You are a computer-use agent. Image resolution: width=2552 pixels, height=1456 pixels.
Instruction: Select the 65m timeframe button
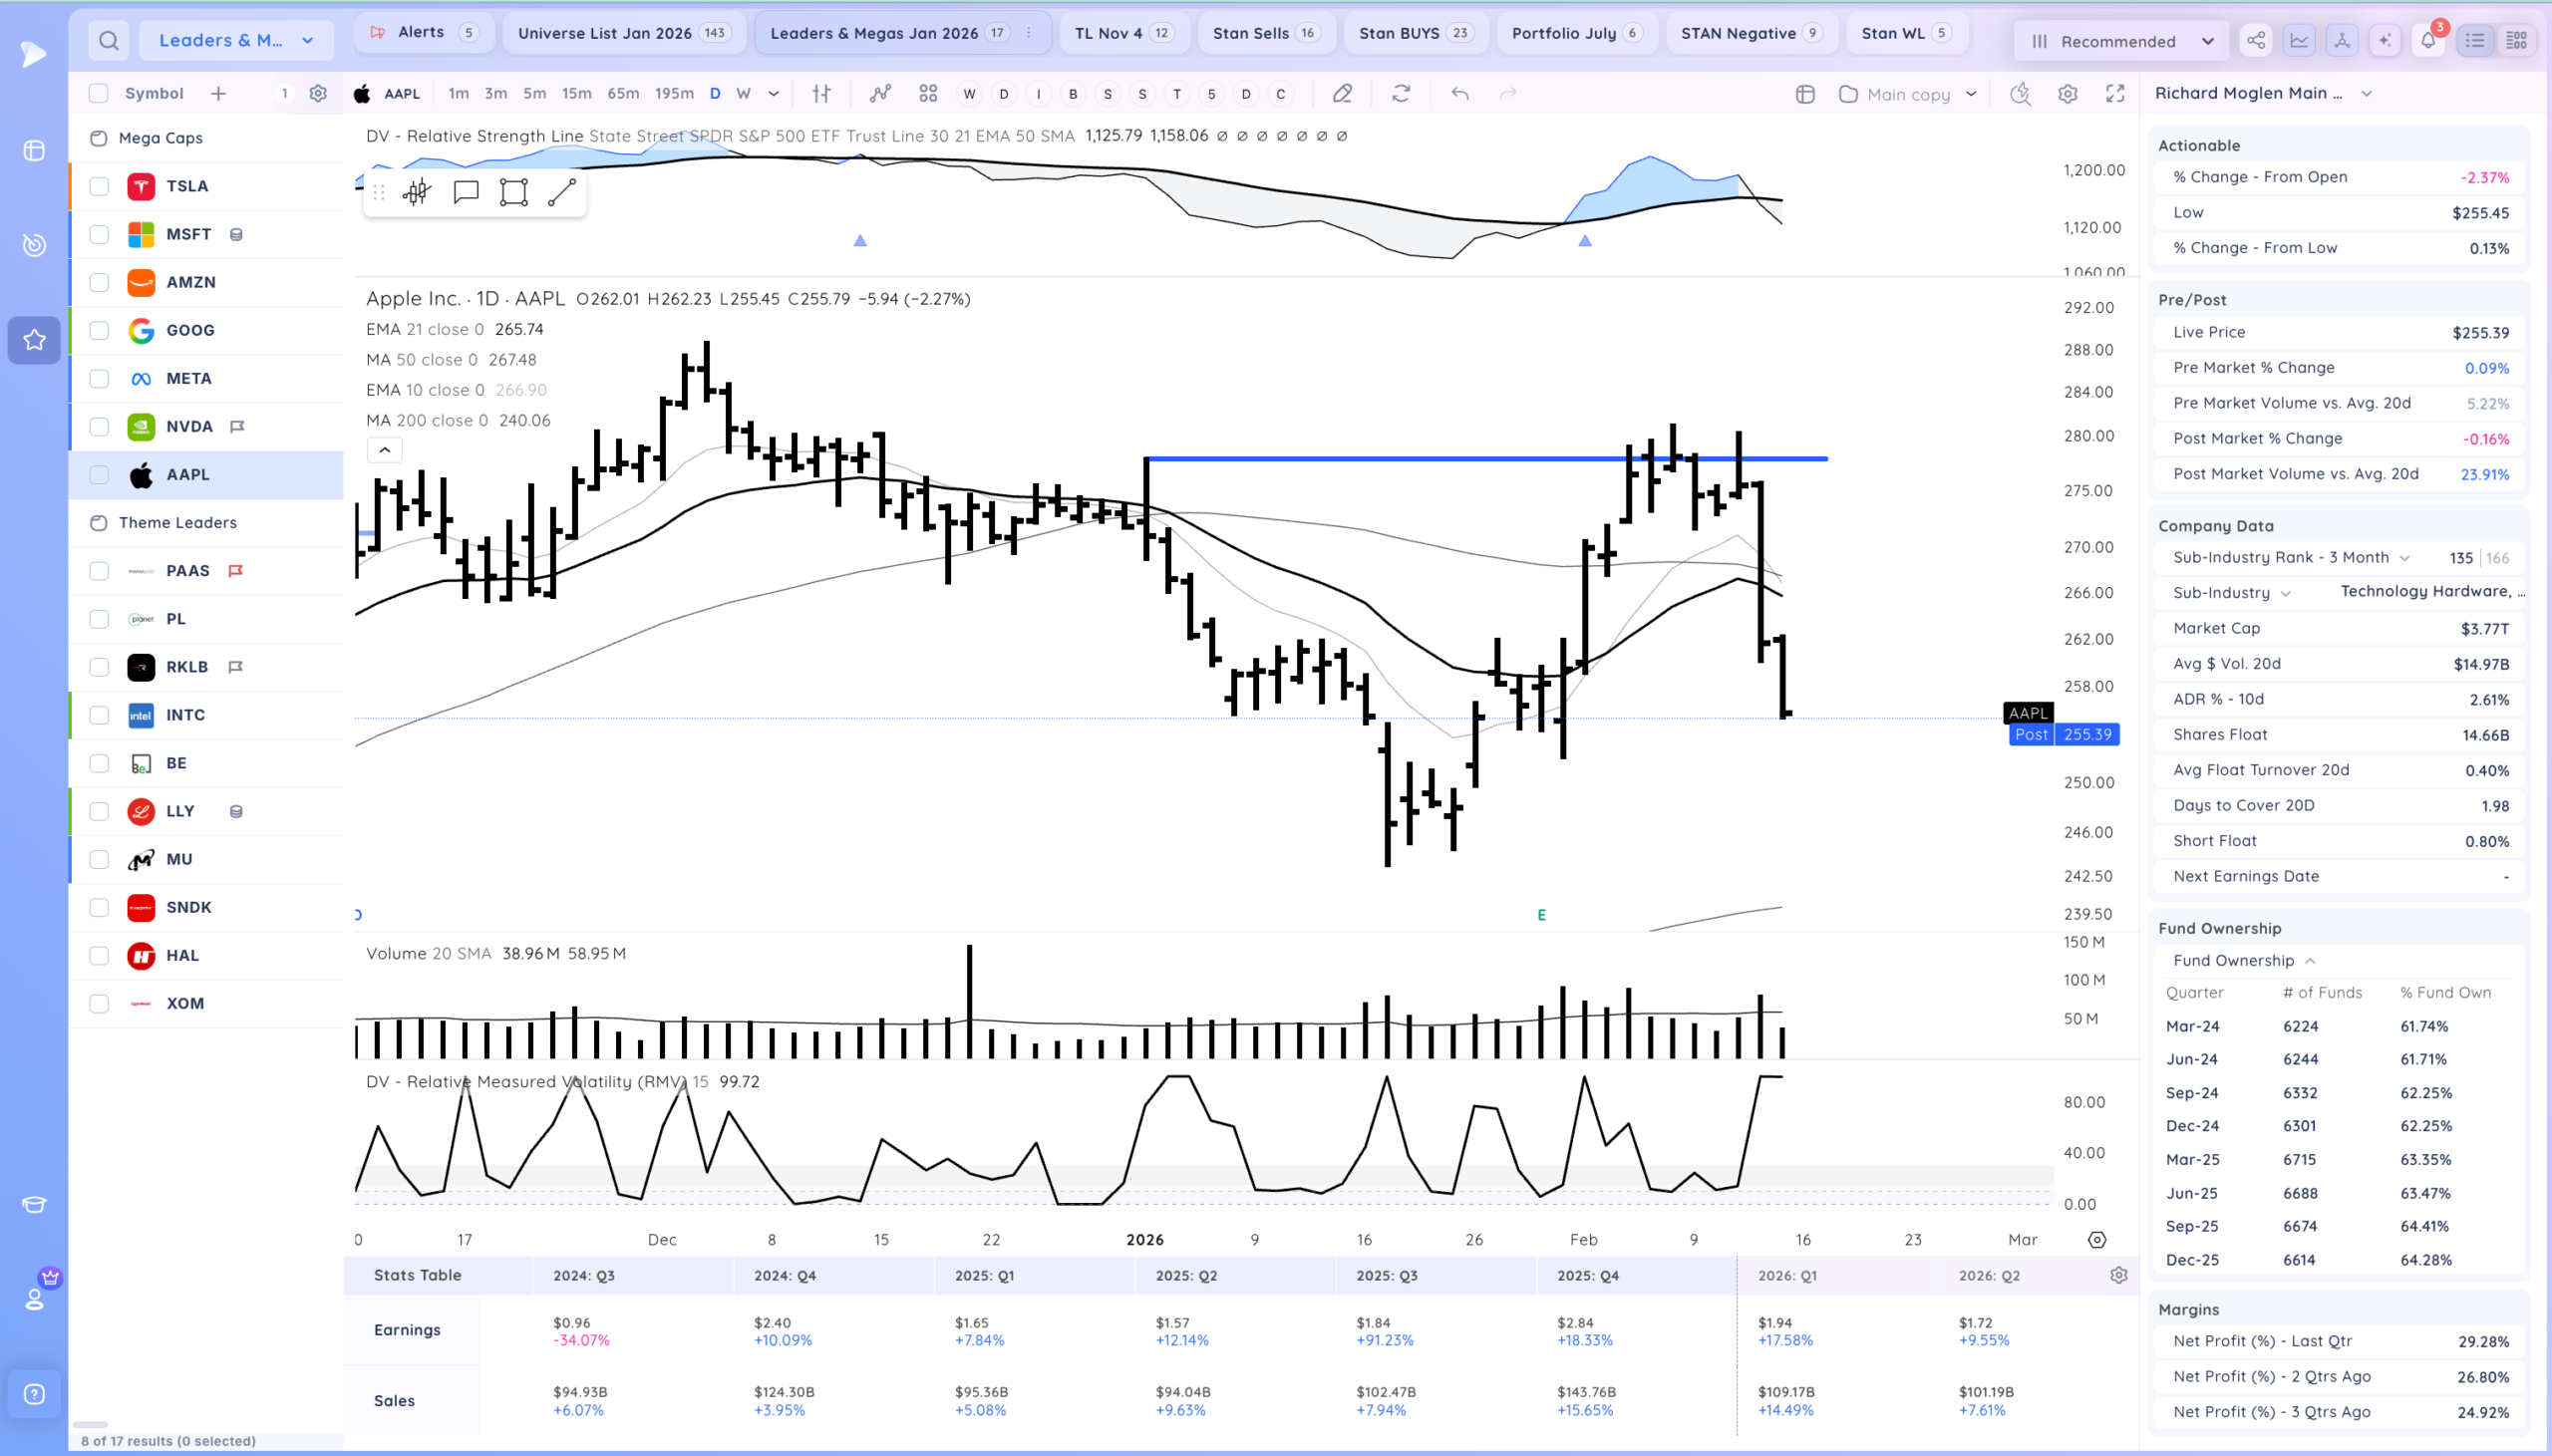pyautogui.click(x=623, y=93)
